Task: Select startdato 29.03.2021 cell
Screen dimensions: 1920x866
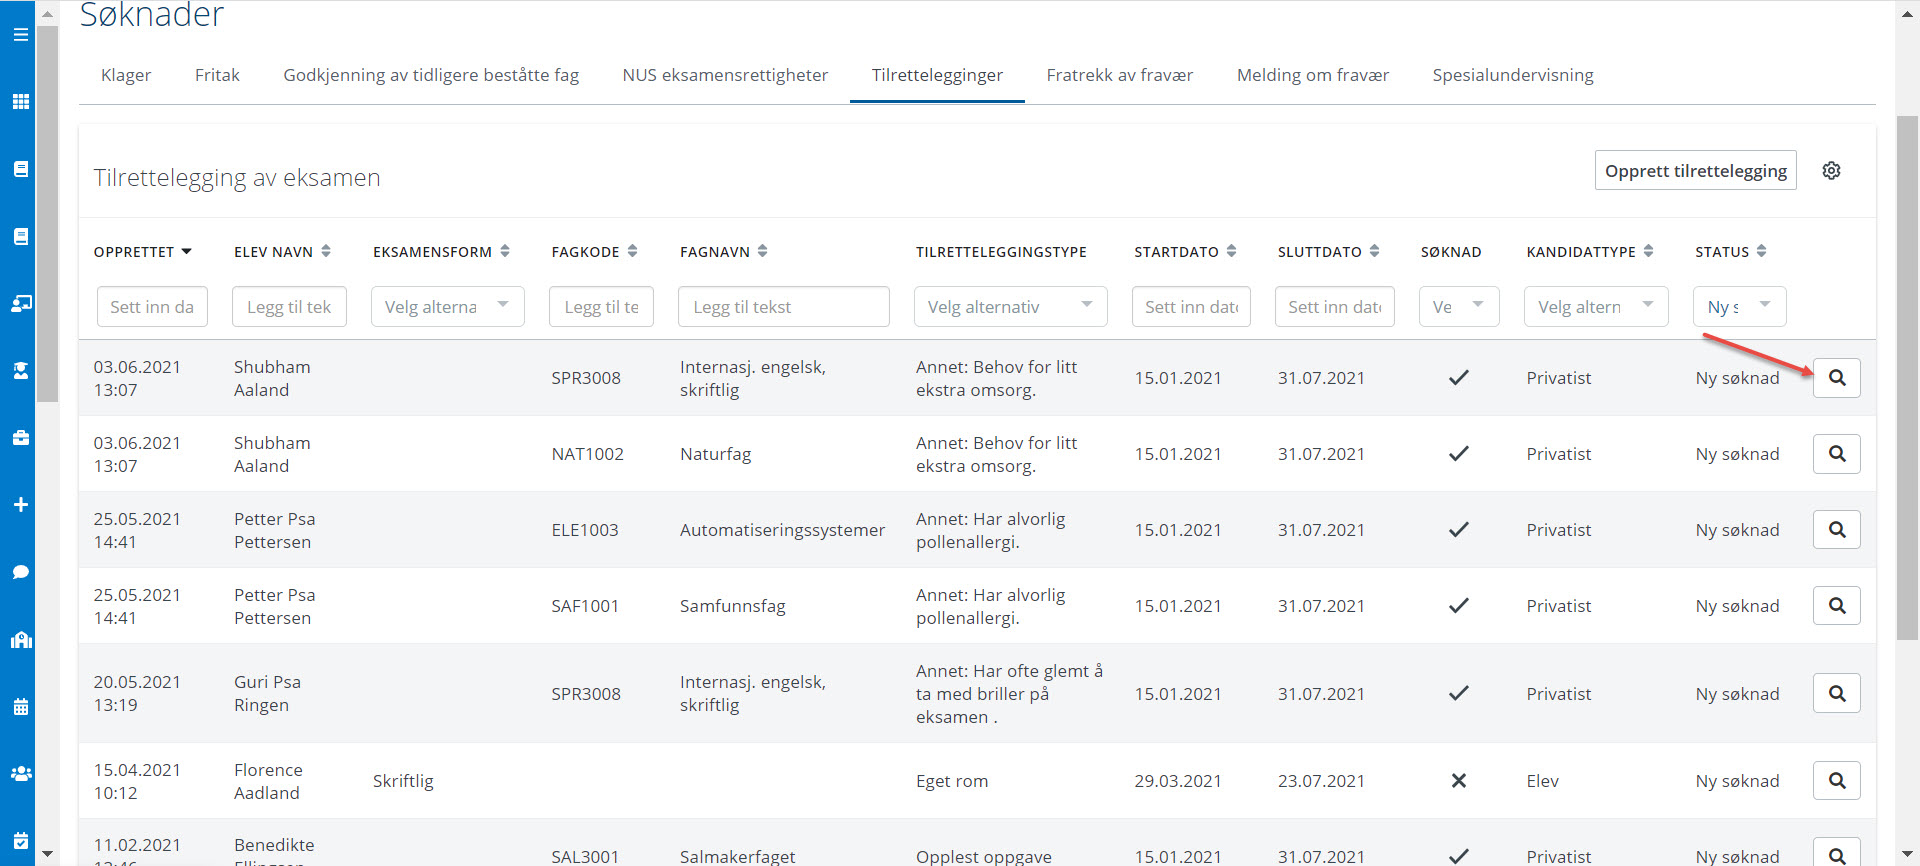Action: [x=1178, y=781]
